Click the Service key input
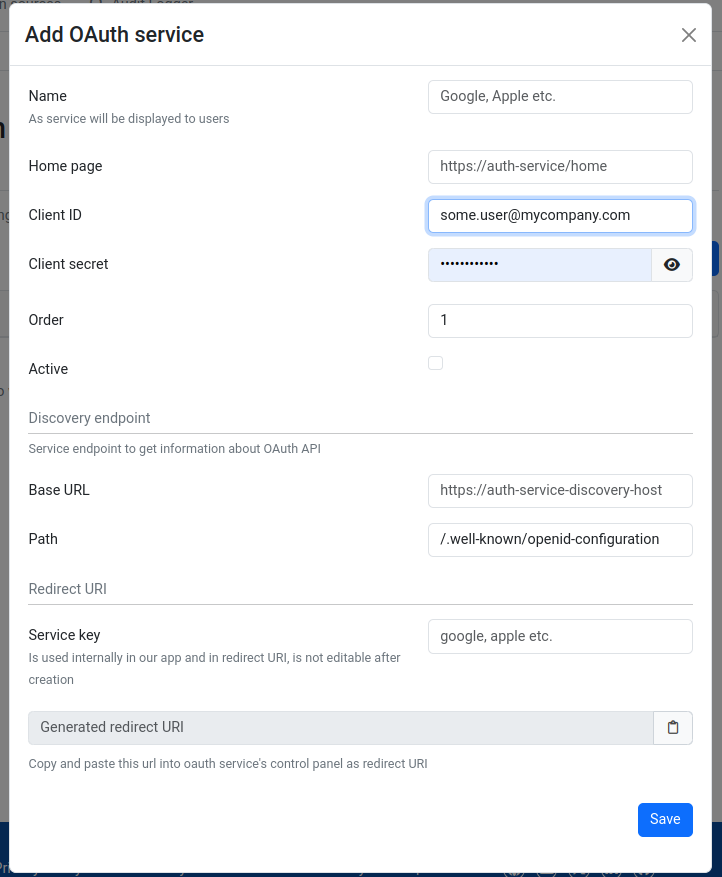Screen dimensions: 722x877 (x=560, y=636)
